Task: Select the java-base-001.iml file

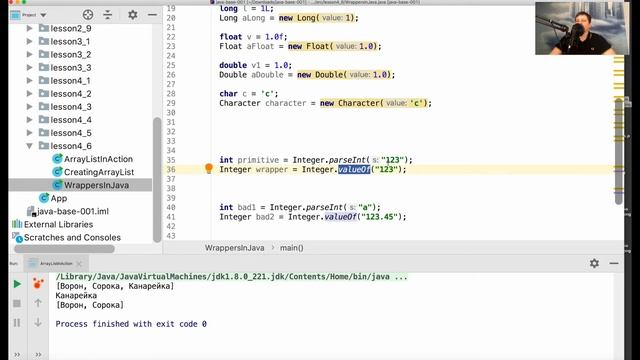Action: [73, 211]
